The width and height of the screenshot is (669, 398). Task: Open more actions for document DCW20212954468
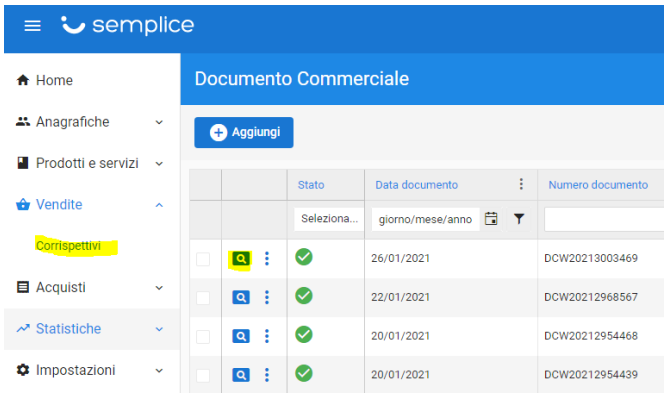point(267,336)
